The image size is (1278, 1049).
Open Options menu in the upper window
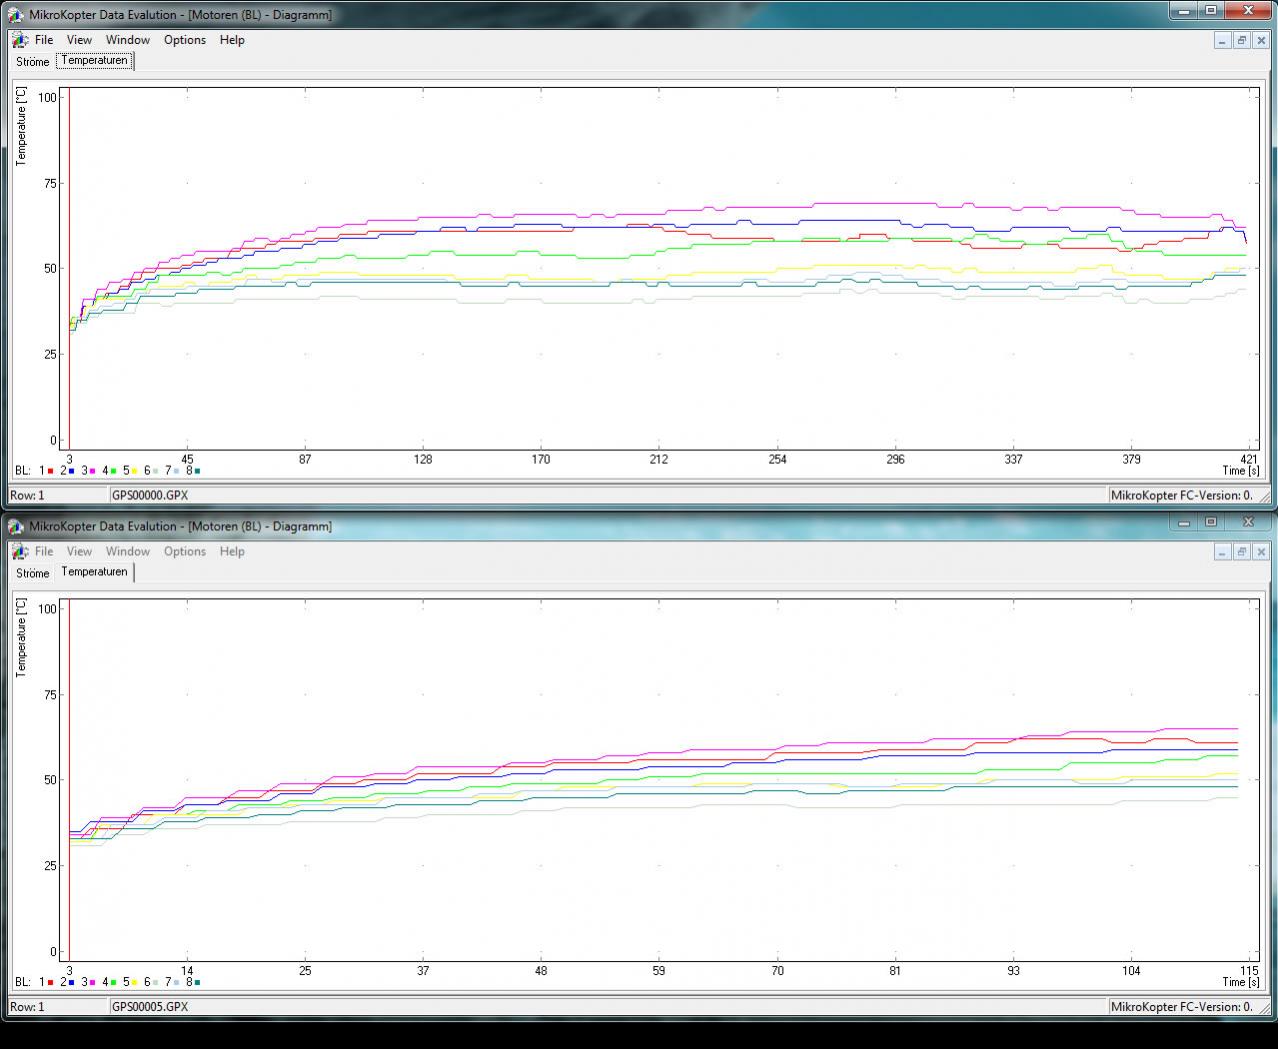pyautogui.click(x=185, y=40)
